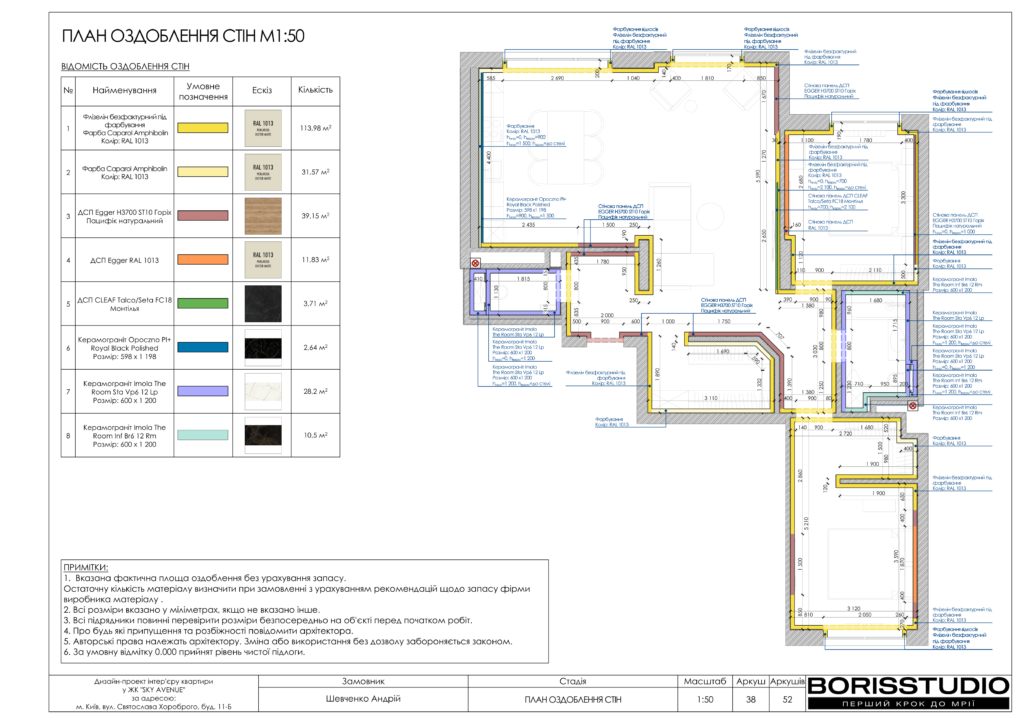Select the pale yellow swatch in legend row 2

204,172
